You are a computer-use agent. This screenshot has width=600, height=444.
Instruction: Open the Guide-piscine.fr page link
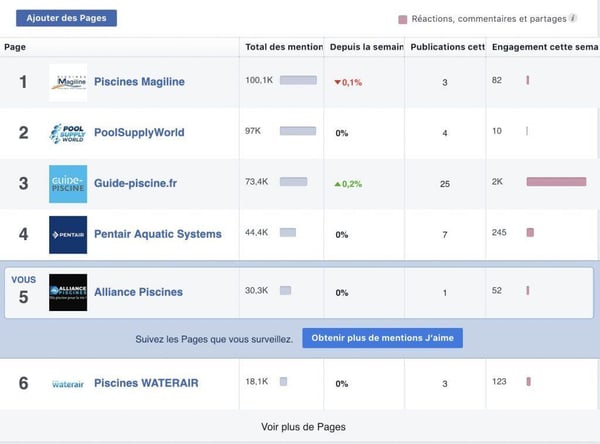(135, 183)
